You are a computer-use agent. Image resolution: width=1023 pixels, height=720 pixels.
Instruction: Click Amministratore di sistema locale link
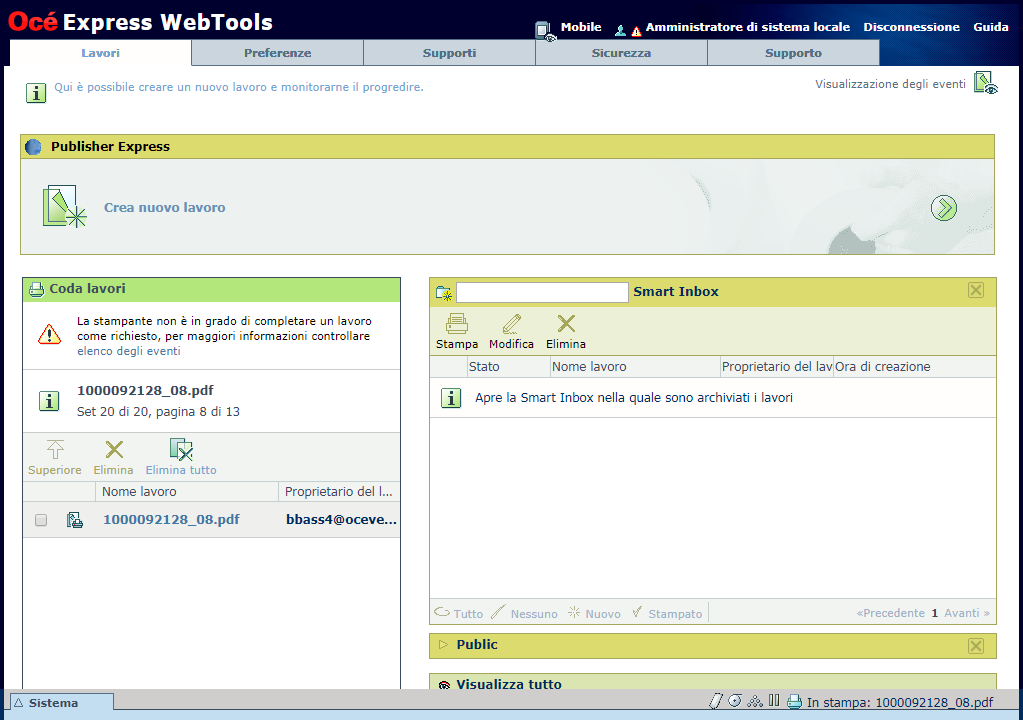point(748,27)
